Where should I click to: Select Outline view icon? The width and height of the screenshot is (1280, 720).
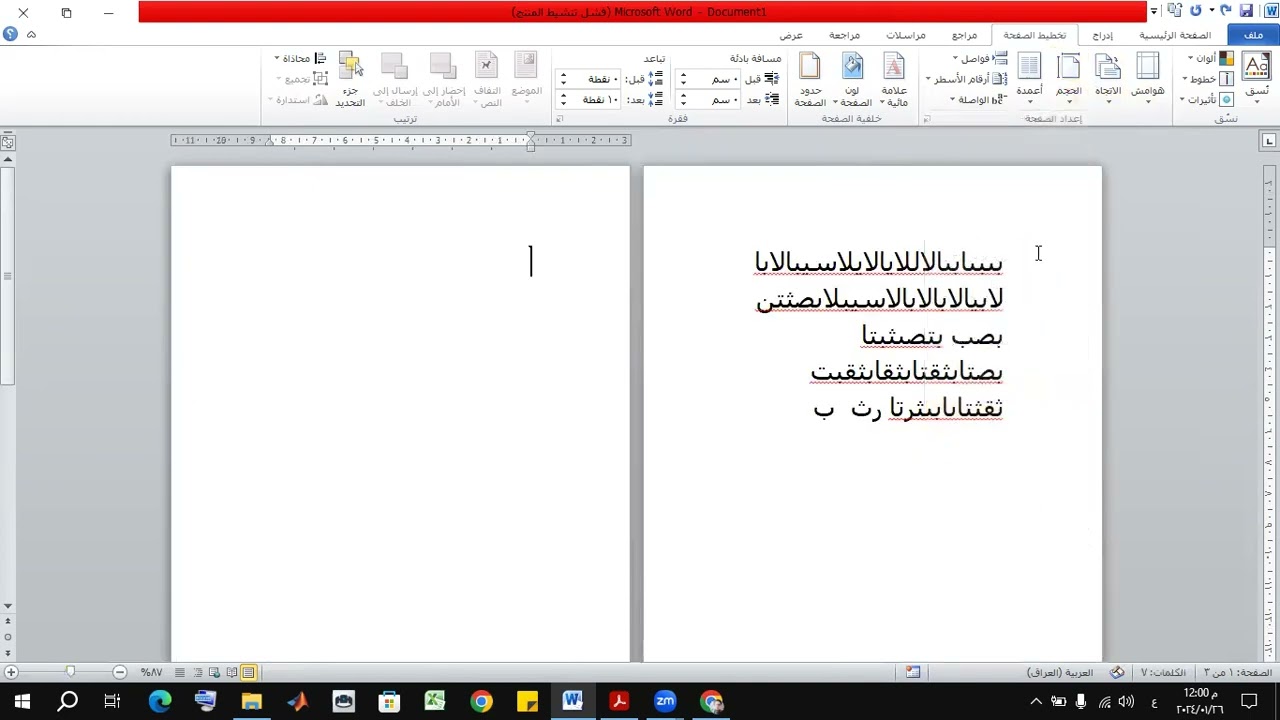click(x=198, y=673)
